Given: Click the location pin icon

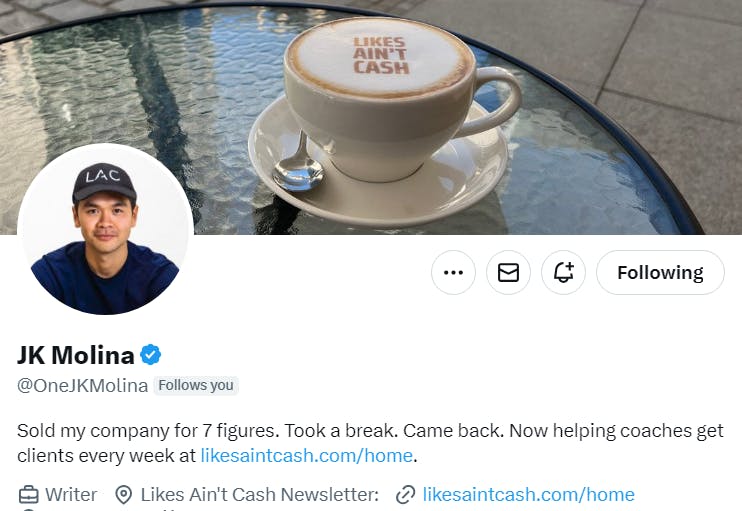Looking at the screenshot, I should tap(124, 495).
